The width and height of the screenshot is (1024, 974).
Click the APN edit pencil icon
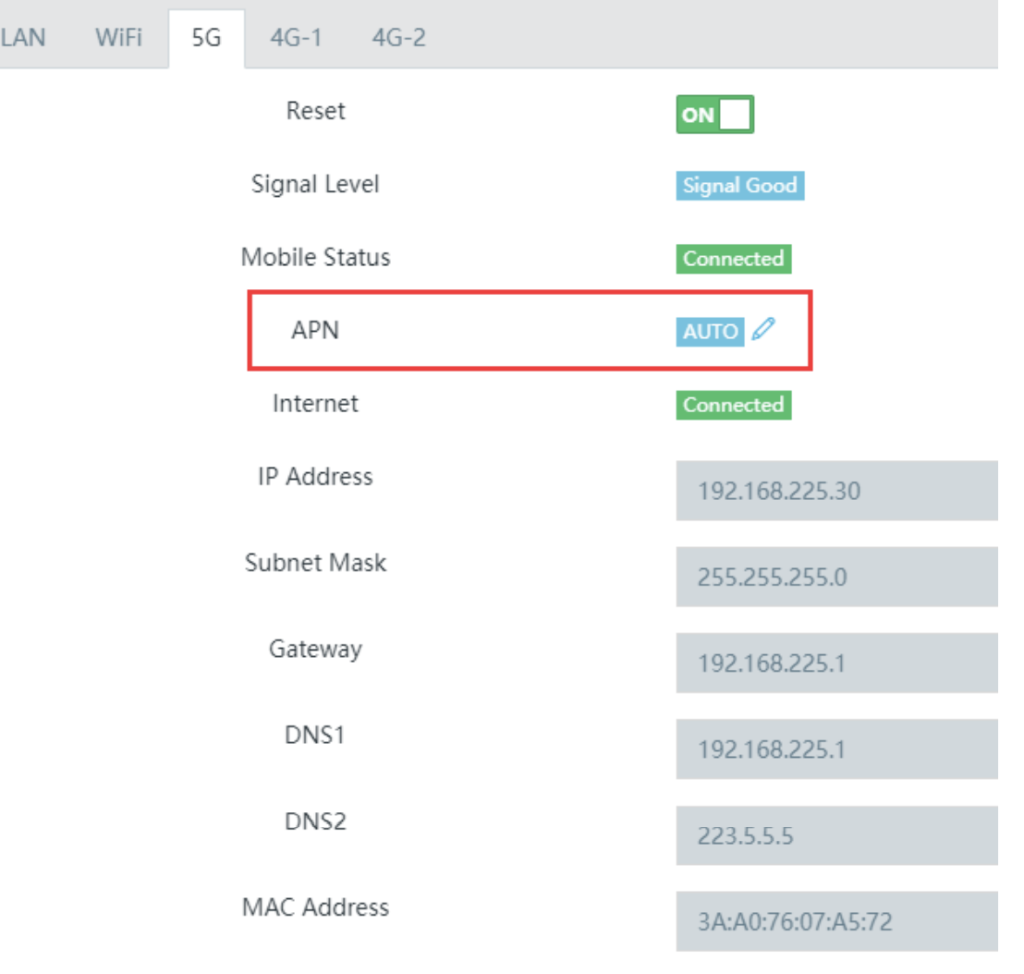coord(763,330)
